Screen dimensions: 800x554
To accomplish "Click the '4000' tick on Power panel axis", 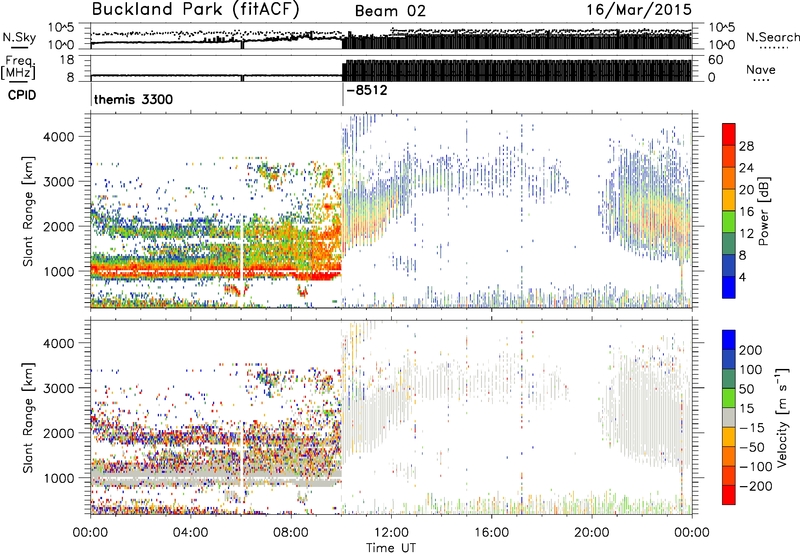I will 59,137.
